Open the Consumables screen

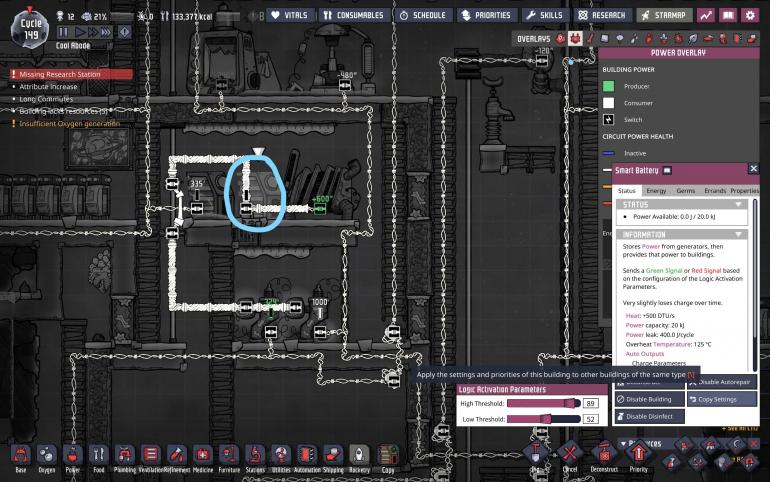tap(354, 15)
